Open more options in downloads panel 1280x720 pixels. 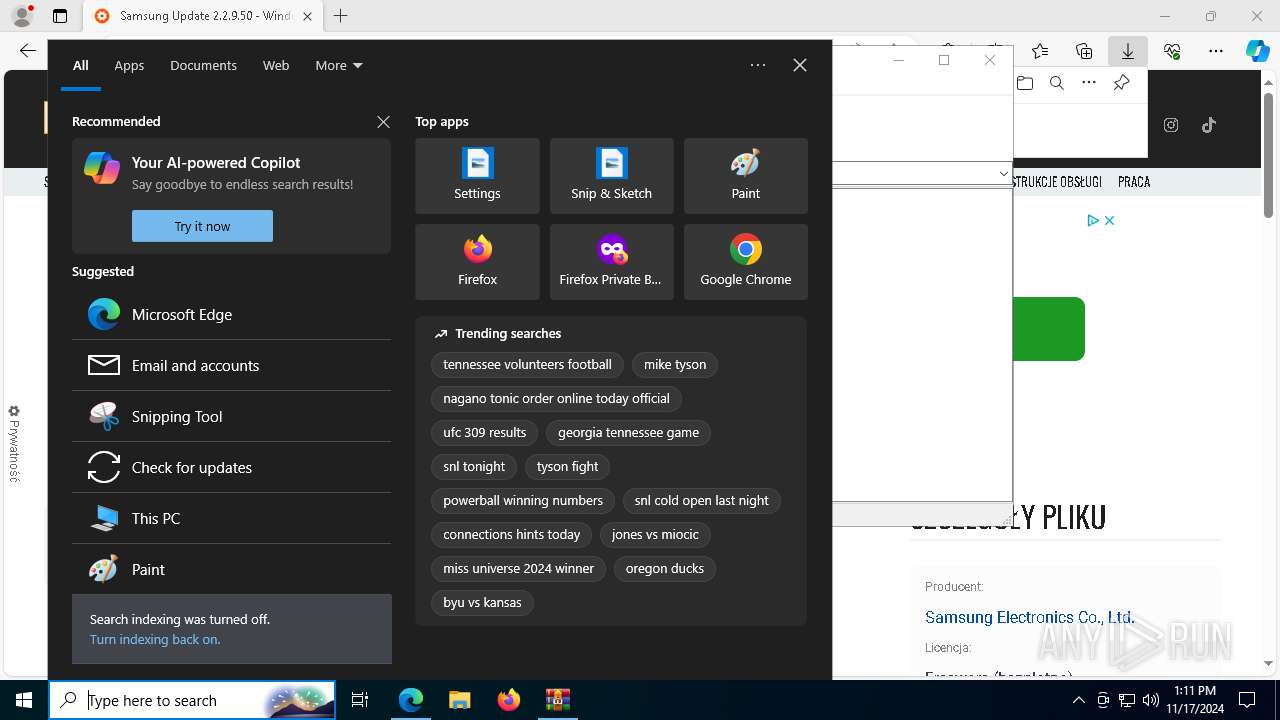click(1089, 83)
